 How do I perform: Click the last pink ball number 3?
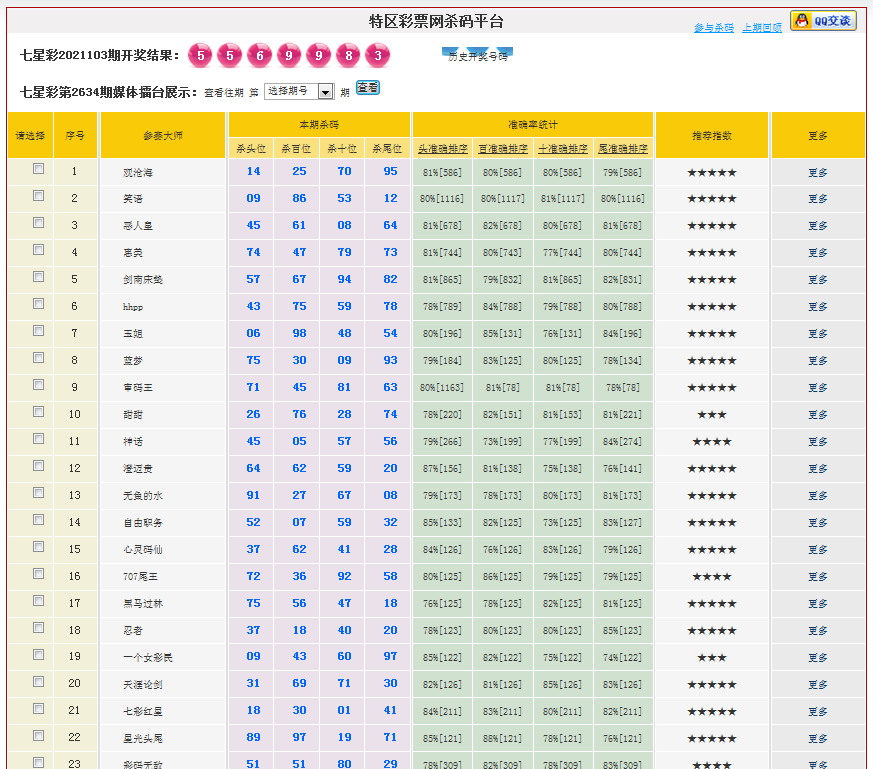coord(377,55)
